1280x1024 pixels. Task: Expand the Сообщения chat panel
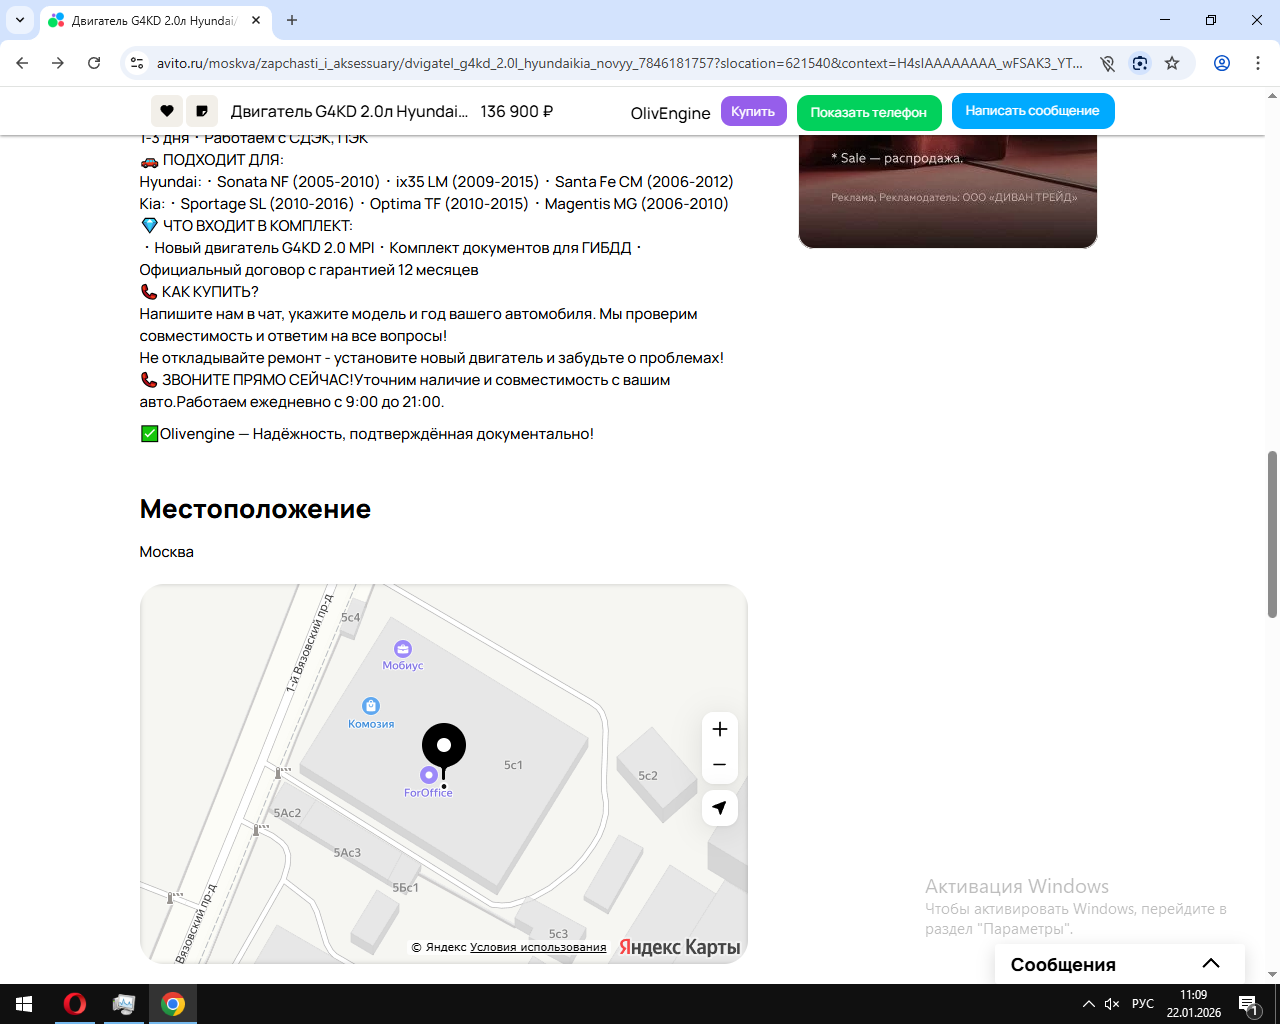click(x=1120, y=964)
